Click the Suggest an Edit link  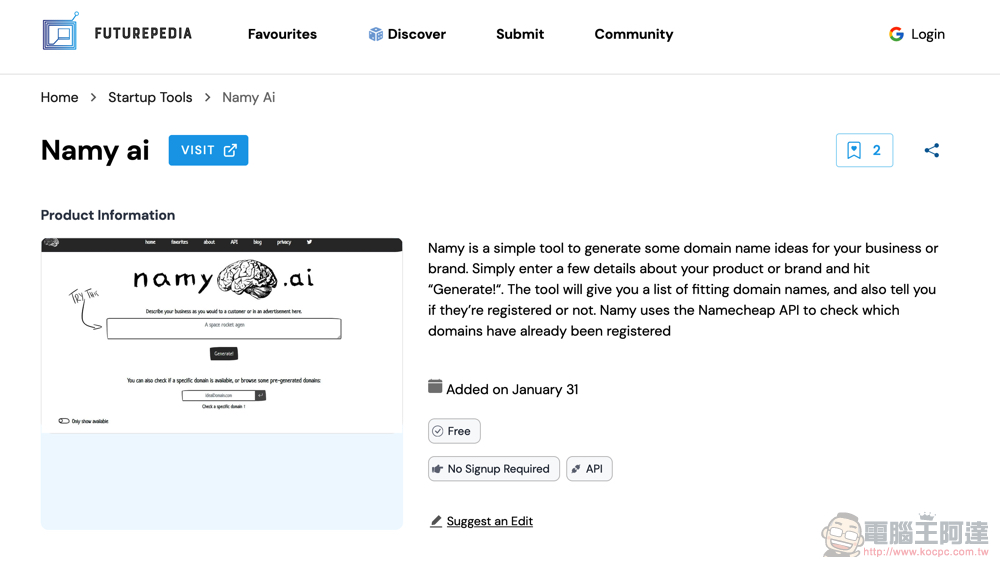490,521
